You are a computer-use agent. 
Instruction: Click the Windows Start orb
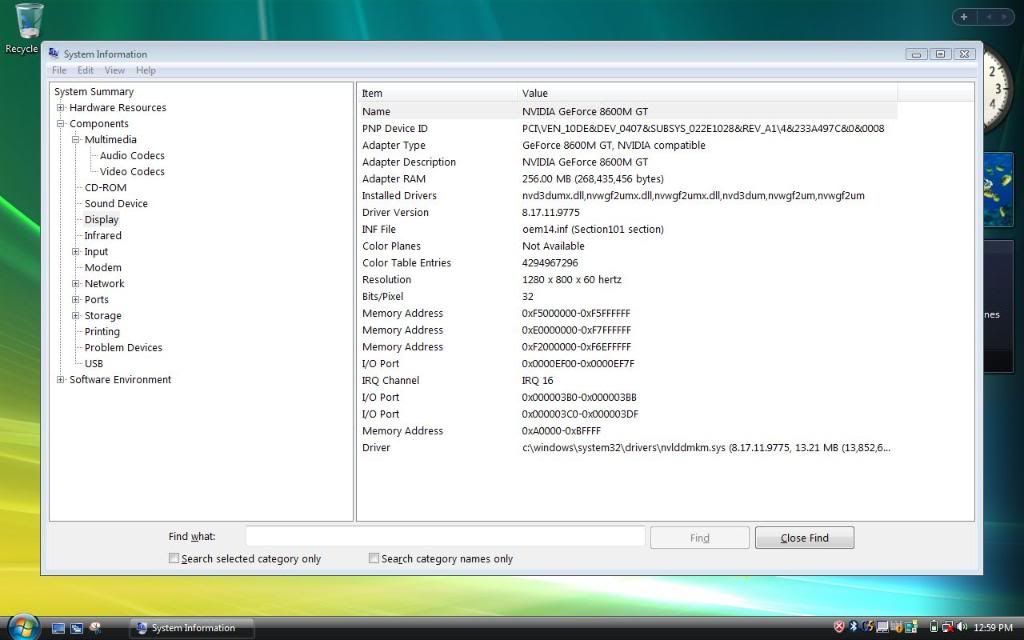[22, 627]
